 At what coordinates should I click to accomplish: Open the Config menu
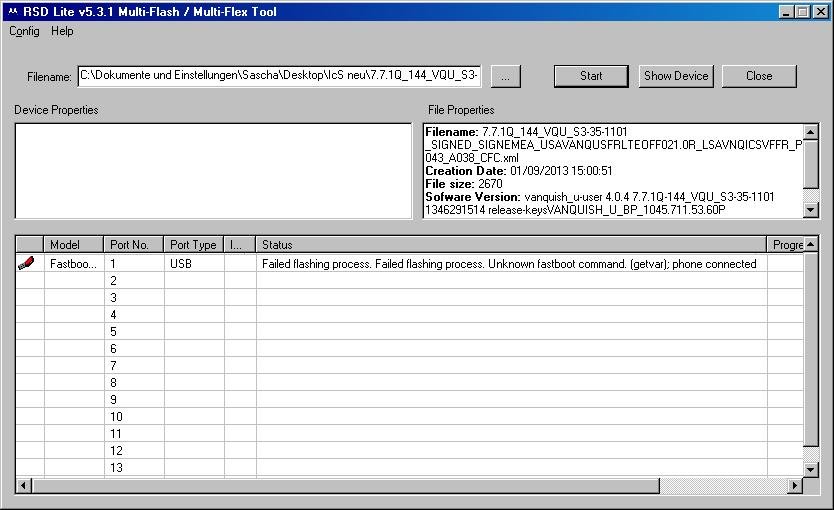click(24, 31)
